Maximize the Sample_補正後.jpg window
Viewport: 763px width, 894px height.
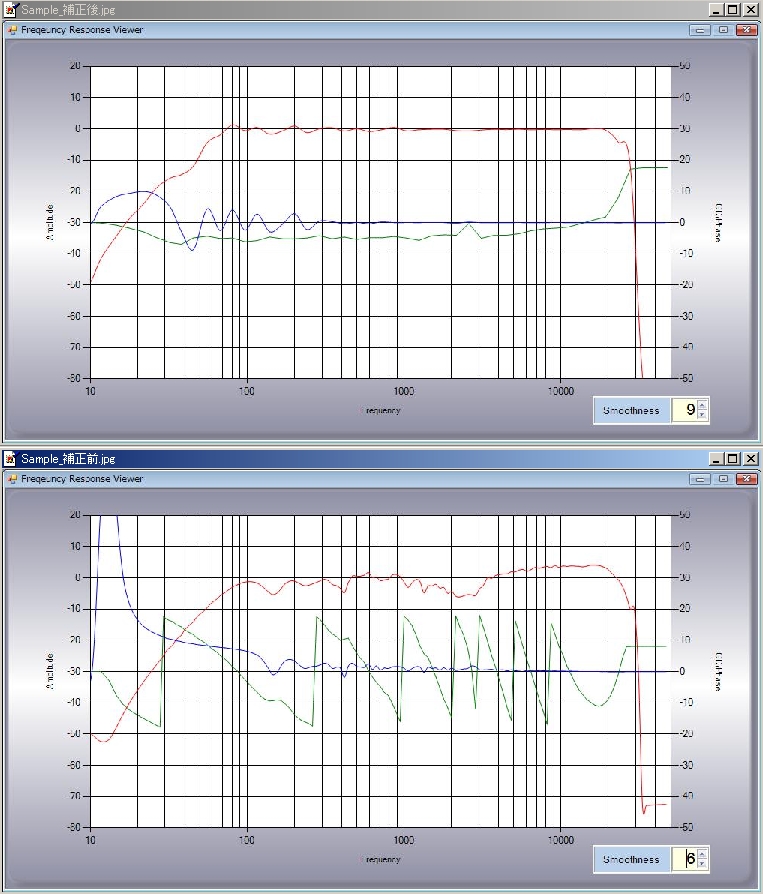click(733, 9)
